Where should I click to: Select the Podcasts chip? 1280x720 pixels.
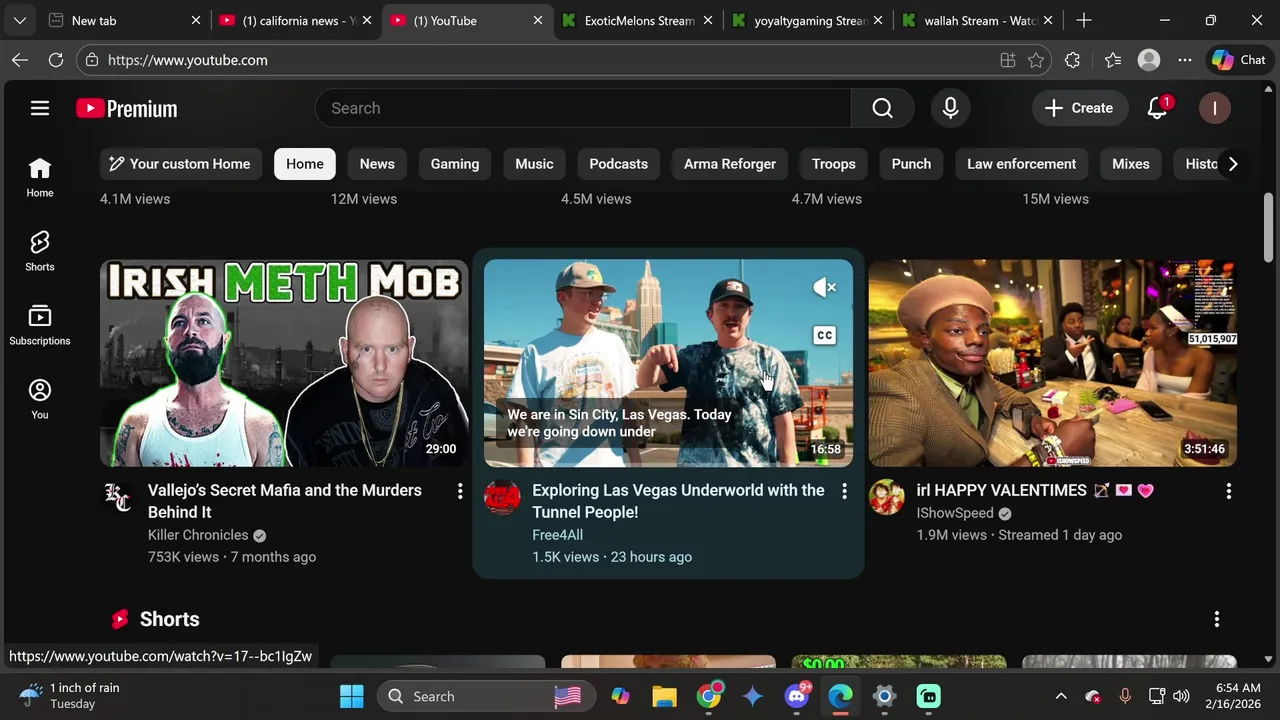tap(618, 164)
